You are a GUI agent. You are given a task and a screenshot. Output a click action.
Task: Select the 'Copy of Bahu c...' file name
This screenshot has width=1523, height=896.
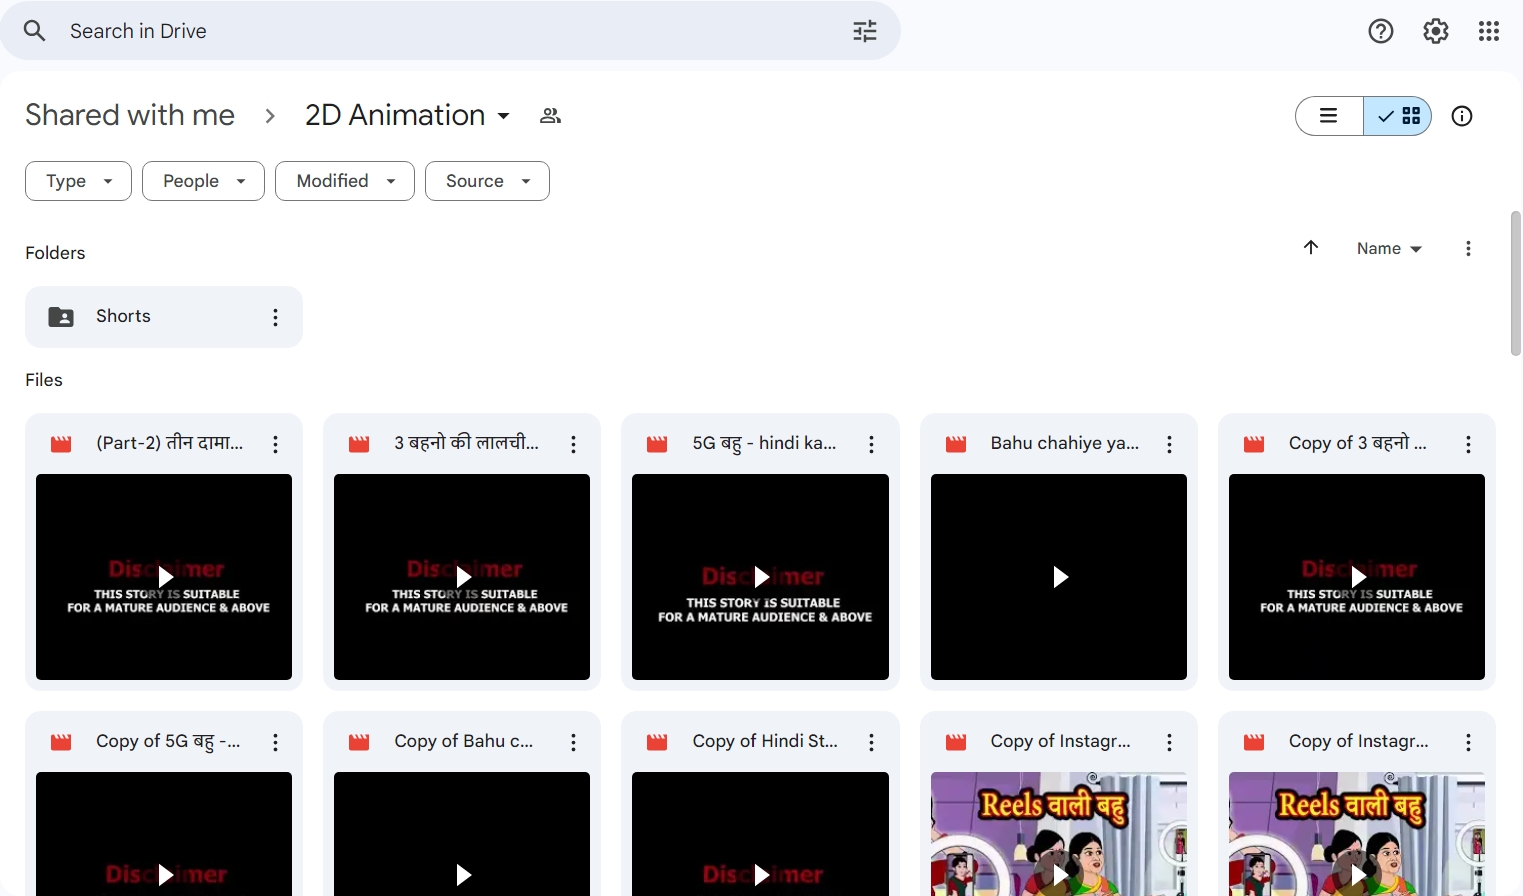coord(464,742)
